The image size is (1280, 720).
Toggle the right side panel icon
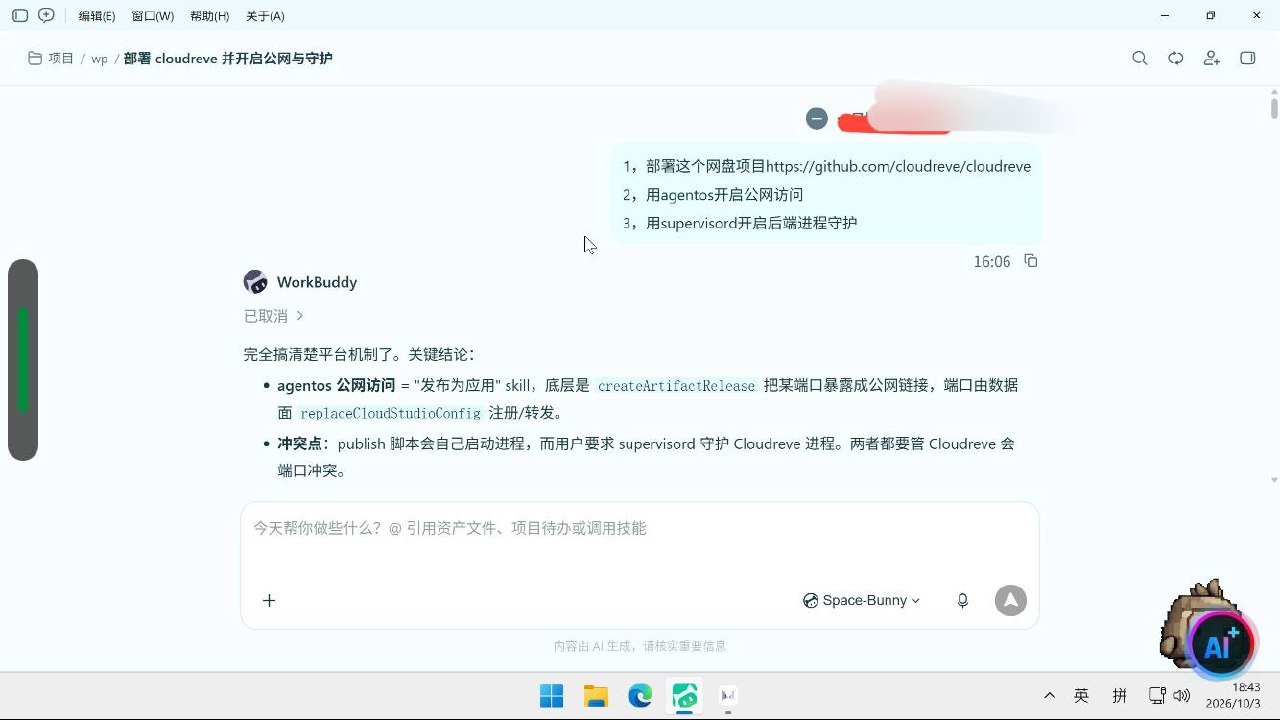(x=1248, y=59)
